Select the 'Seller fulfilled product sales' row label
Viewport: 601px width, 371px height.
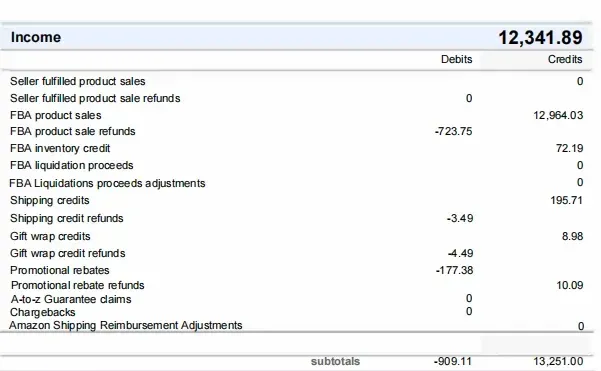click(x=77, y=81)
